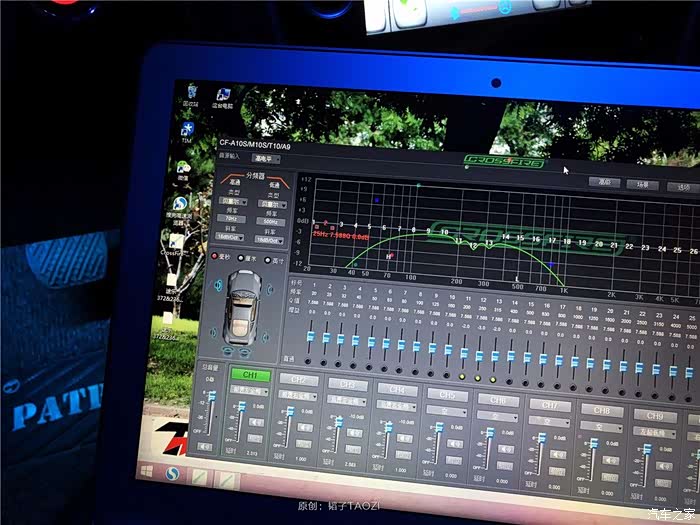Click the Sogou icon in the Windows taskbar
Image resolution: width=700 pixels, height=525 pixels.
[x=171, y=472]
